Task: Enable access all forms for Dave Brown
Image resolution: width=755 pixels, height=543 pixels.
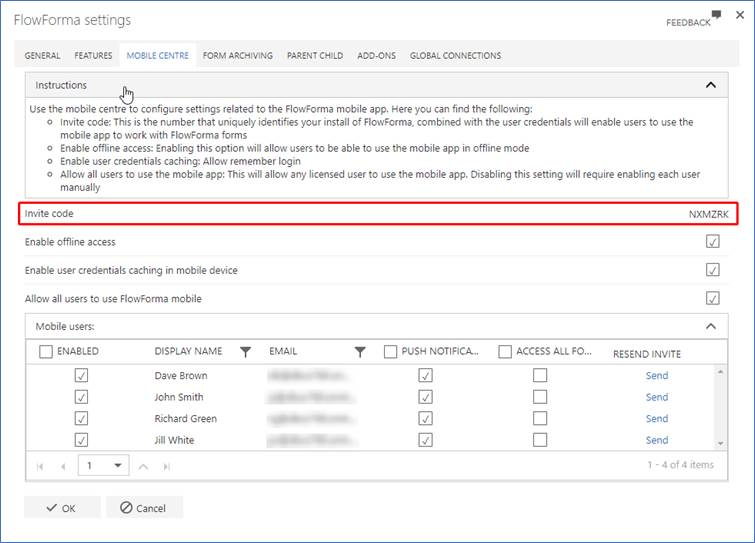Action: coord(540,375)
